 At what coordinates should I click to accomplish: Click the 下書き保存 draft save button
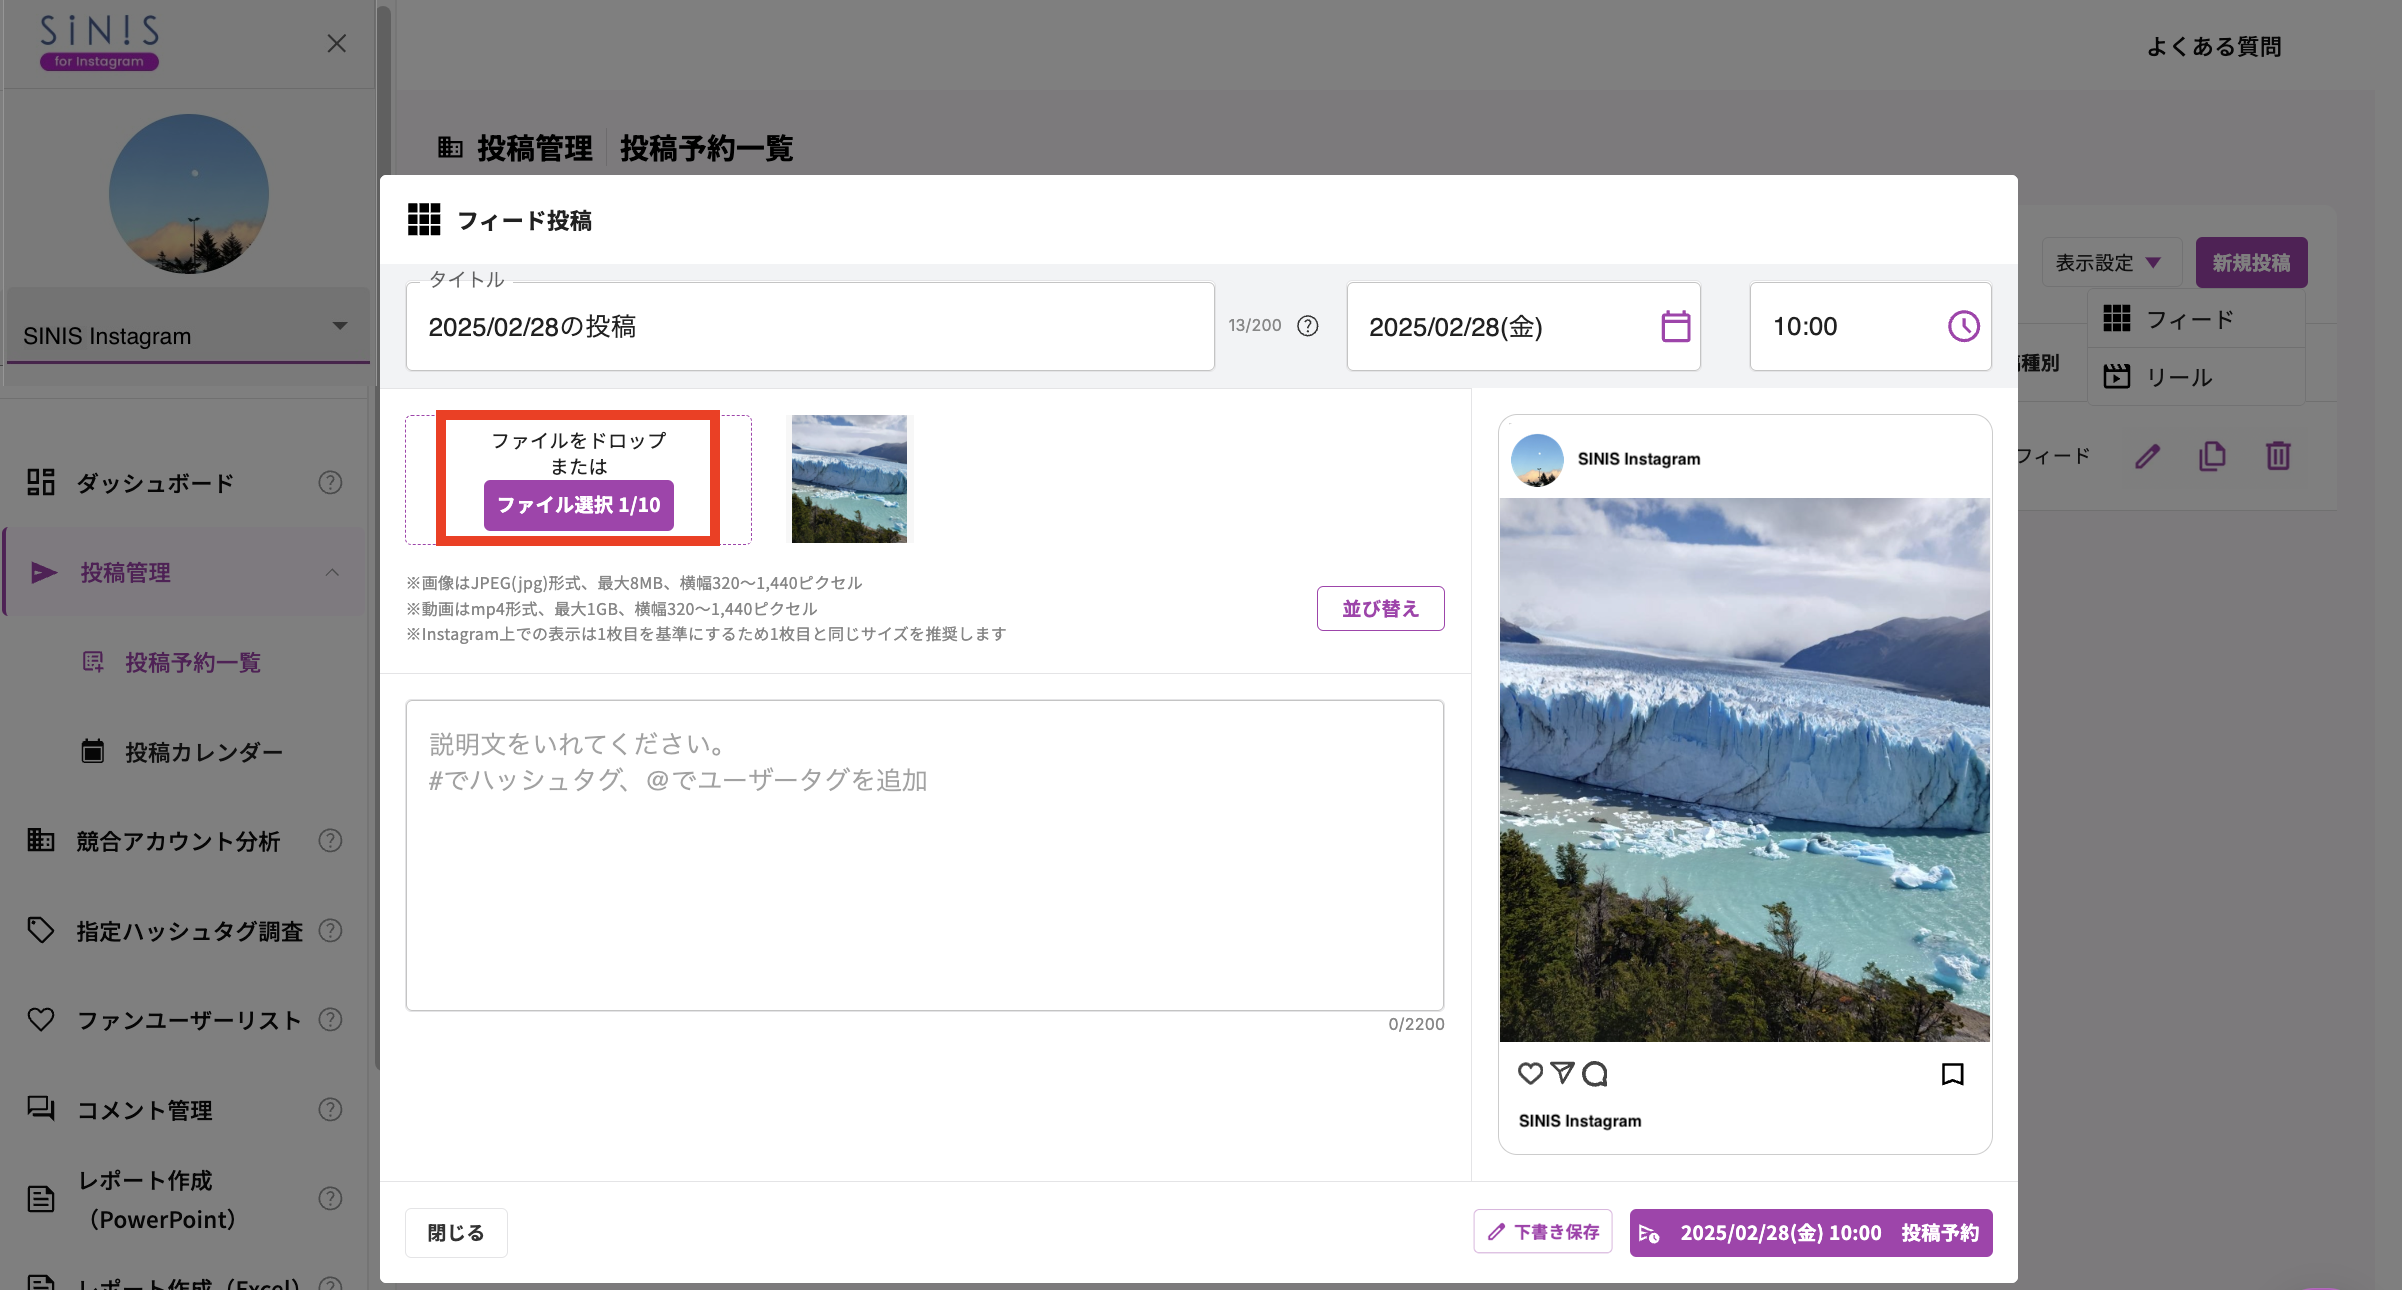[x=1542, y=1232]
